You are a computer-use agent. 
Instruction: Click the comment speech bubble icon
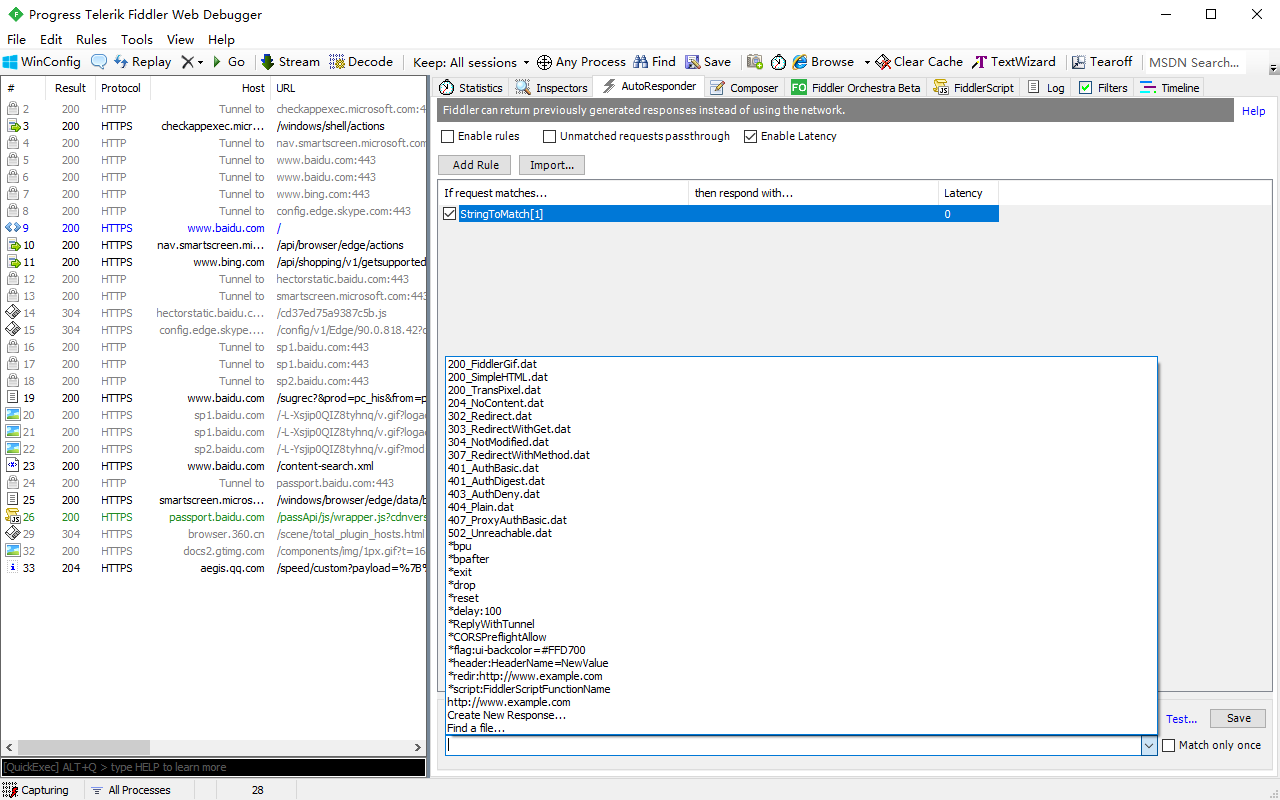coord(99,62)
